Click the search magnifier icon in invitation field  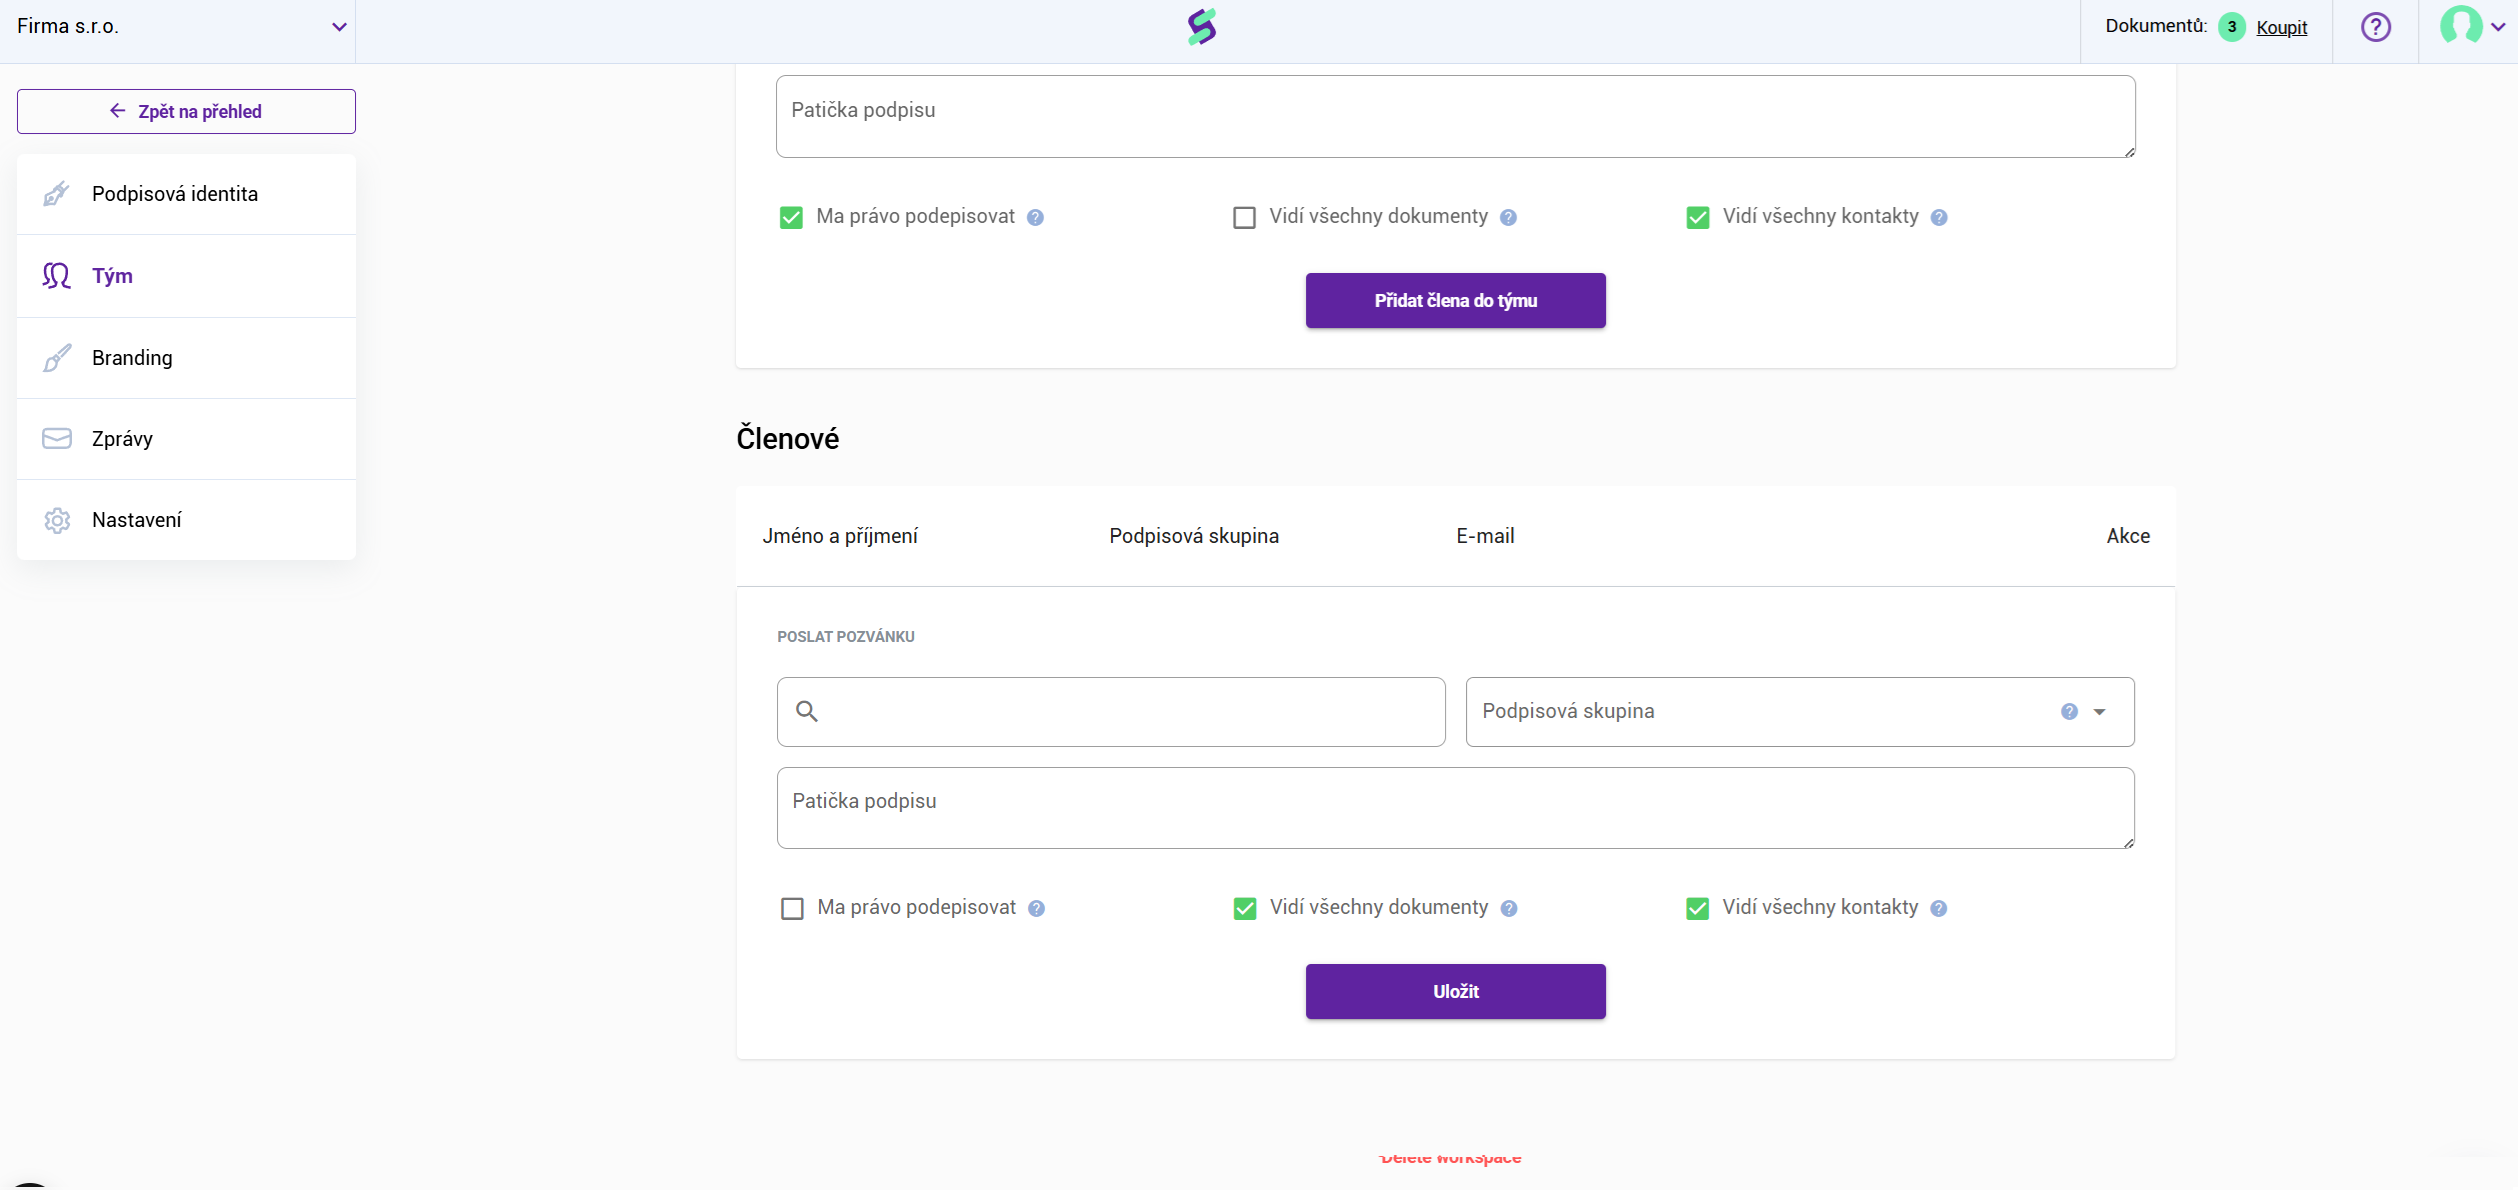(x=807, y=711)
